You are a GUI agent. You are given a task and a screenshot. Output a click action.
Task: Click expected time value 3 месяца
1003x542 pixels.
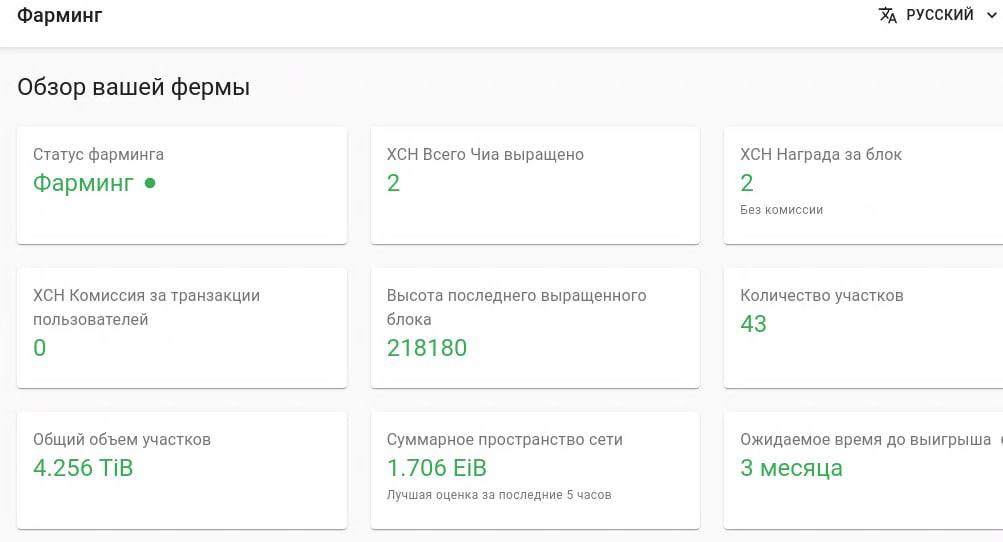791,468
